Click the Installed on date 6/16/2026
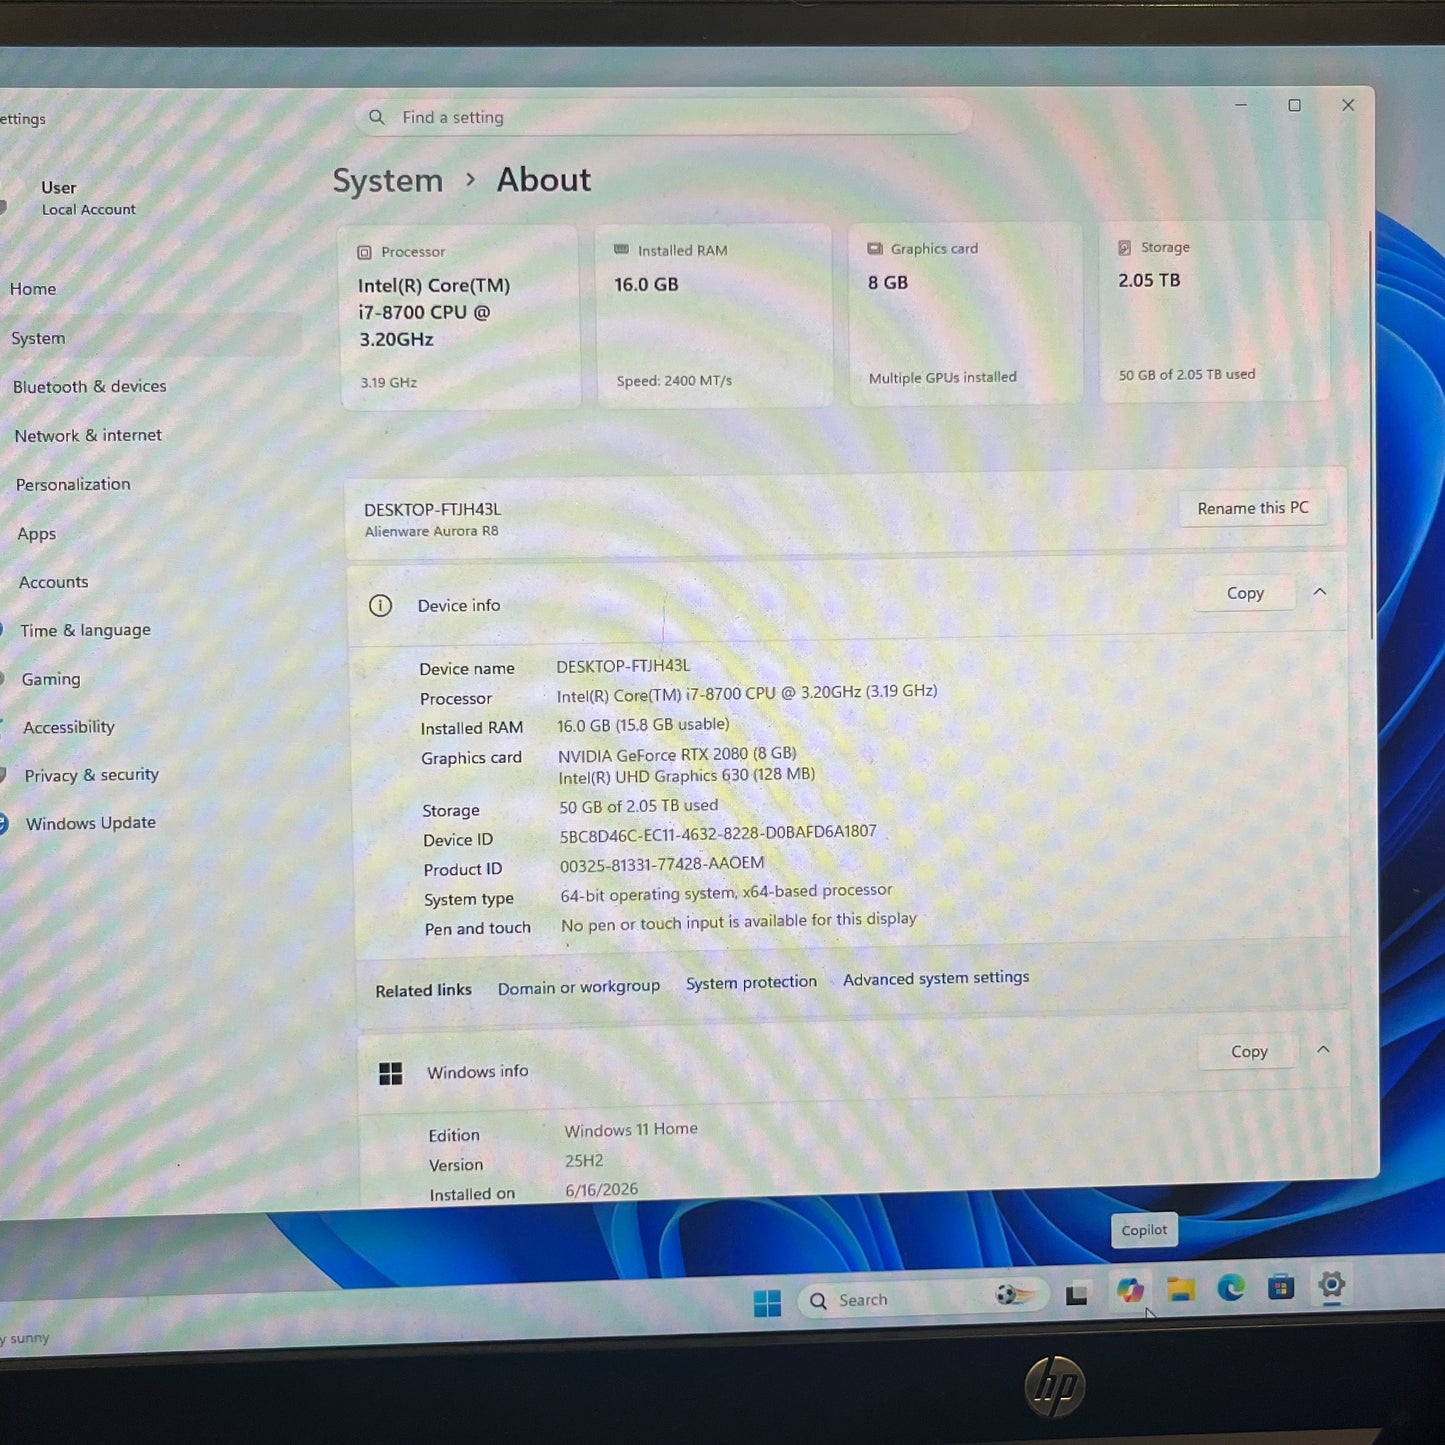Screen dimensions: 1445x1445 [x=601, y=1190]
